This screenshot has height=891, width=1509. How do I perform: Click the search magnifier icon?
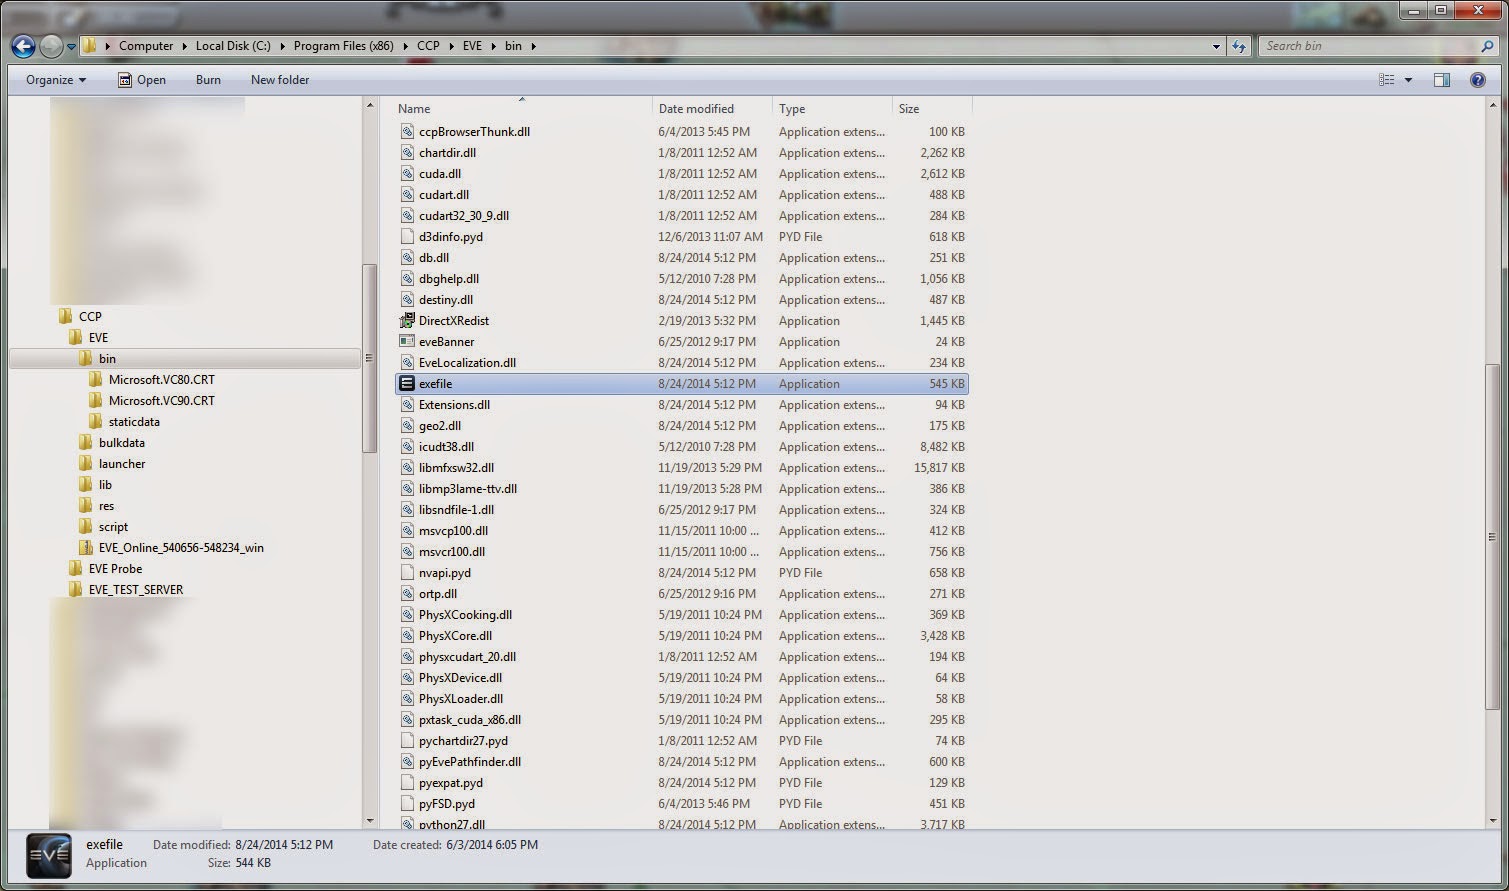tap(1488, 46)
